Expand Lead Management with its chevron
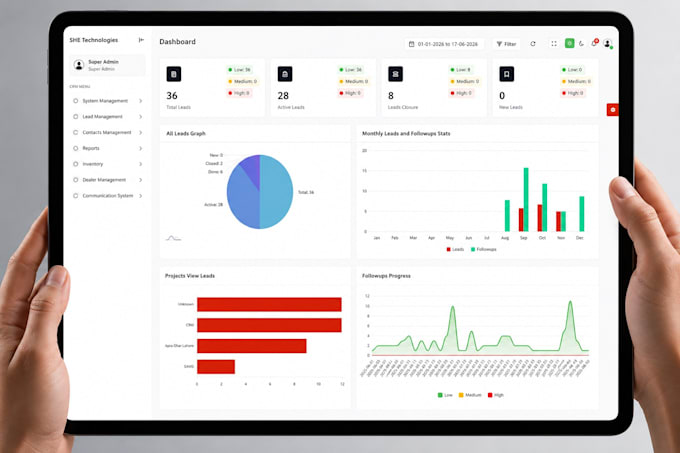Viewport: 680px width, 453px height. point(141,117)
